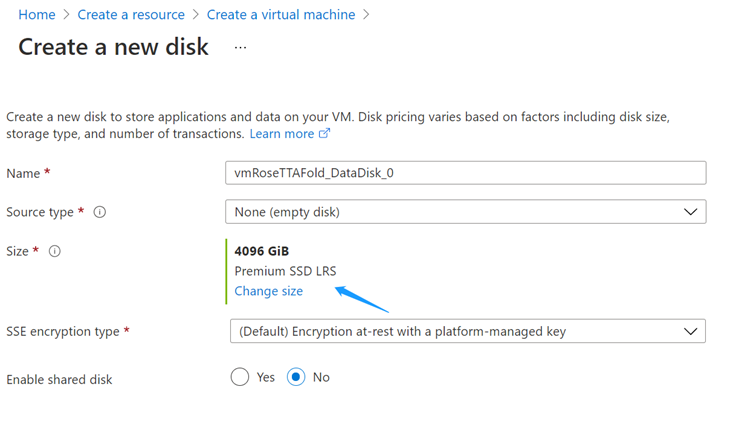The width and height of the screenshot is (733, 431).
Task: Click the Size info icon
Action: (55, 251)
